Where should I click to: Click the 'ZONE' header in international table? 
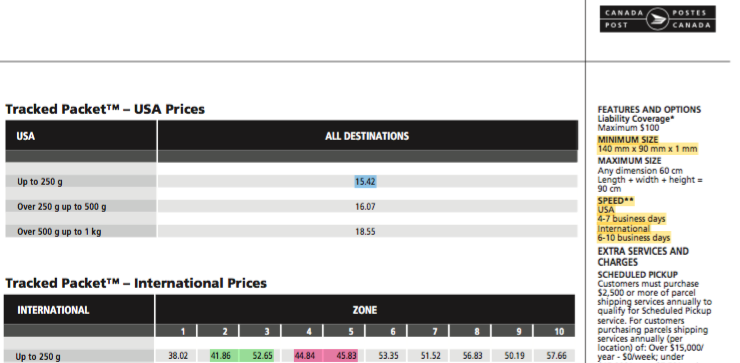(x=365, y=310)
